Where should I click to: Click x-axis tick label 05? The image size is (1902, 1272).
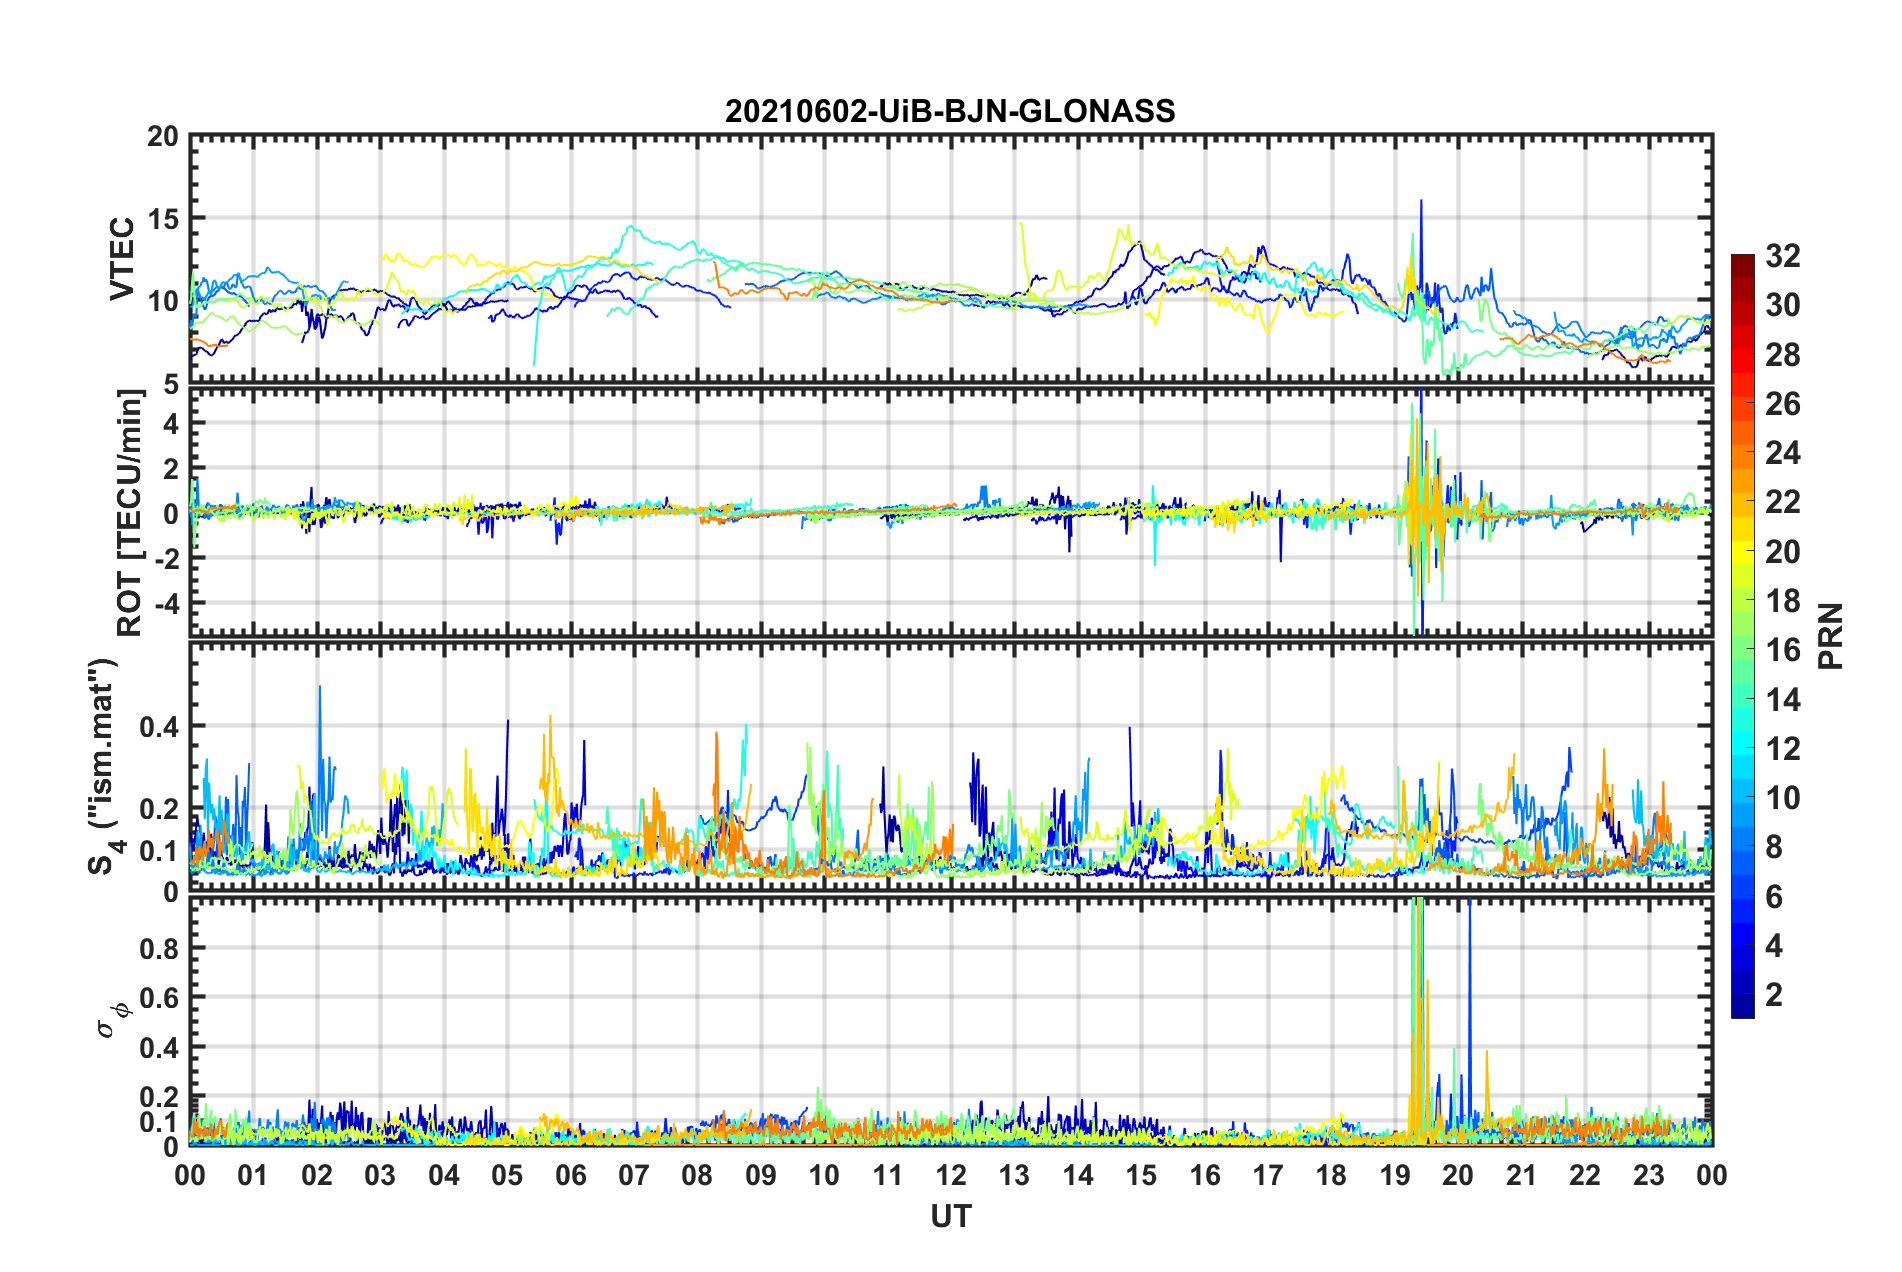coord(507,1175)
